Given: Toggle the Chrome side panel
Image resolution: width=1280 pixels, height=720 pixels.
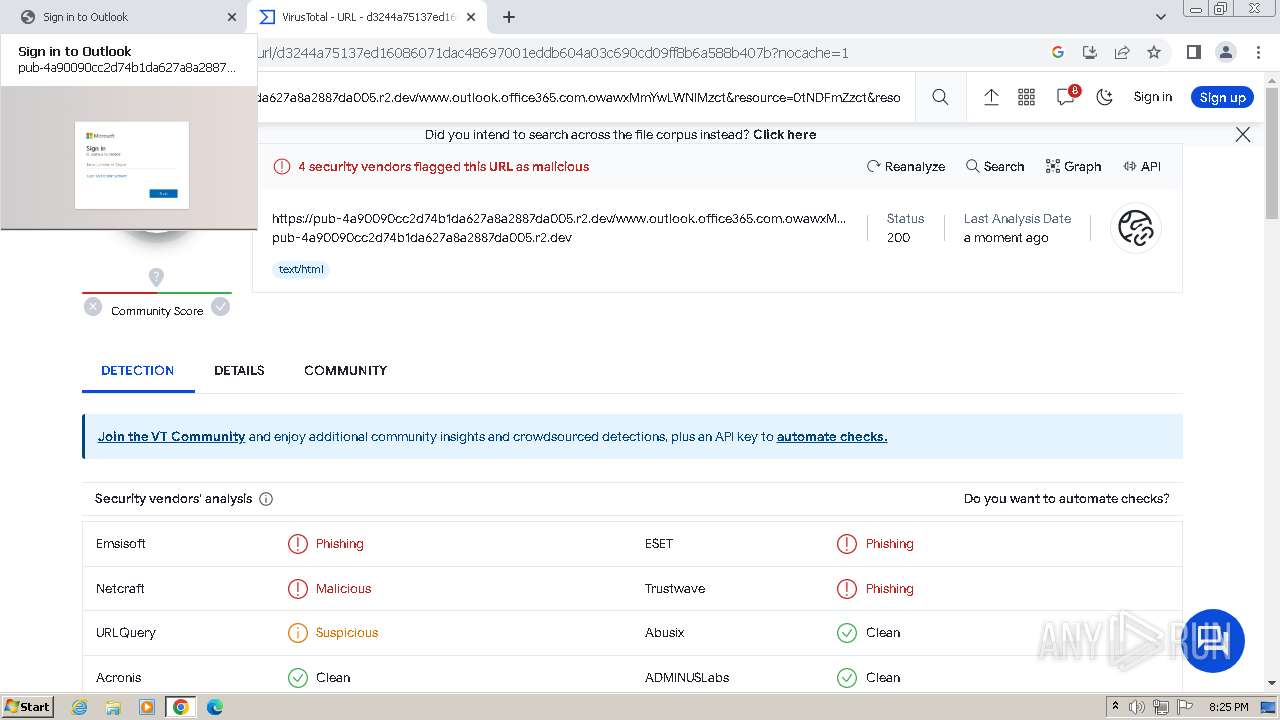Looking at the screenshot, I should point(1193,52).
